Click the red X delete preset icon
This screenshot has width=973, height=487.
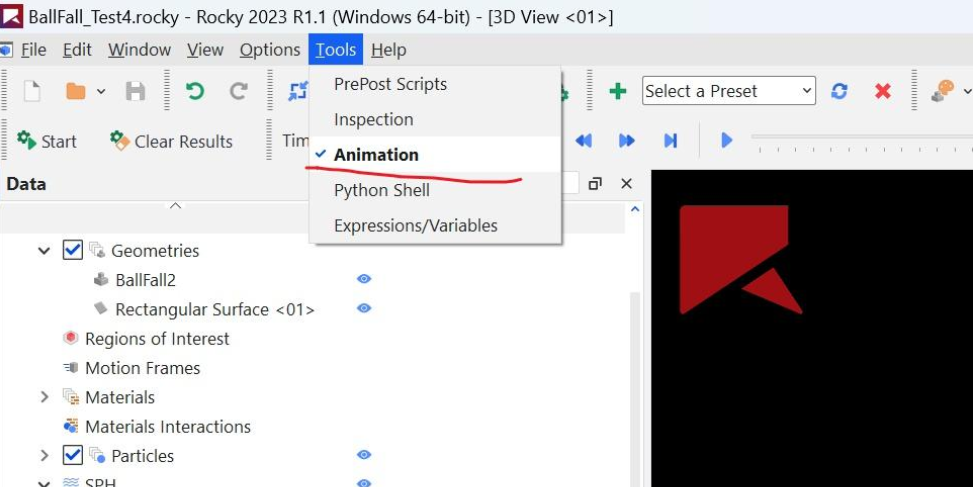click(882, 91)
